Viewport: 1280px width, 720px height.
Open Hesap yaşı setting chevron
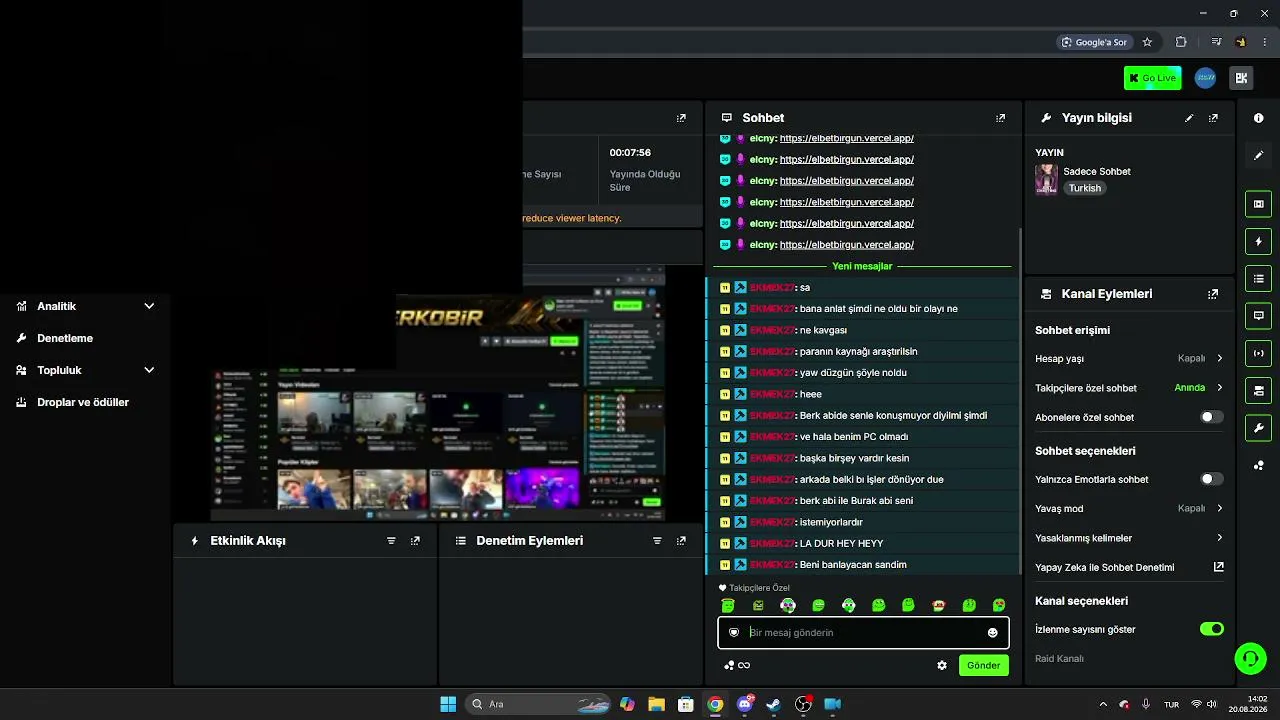pyautogui.click(x=1219, y=358)
